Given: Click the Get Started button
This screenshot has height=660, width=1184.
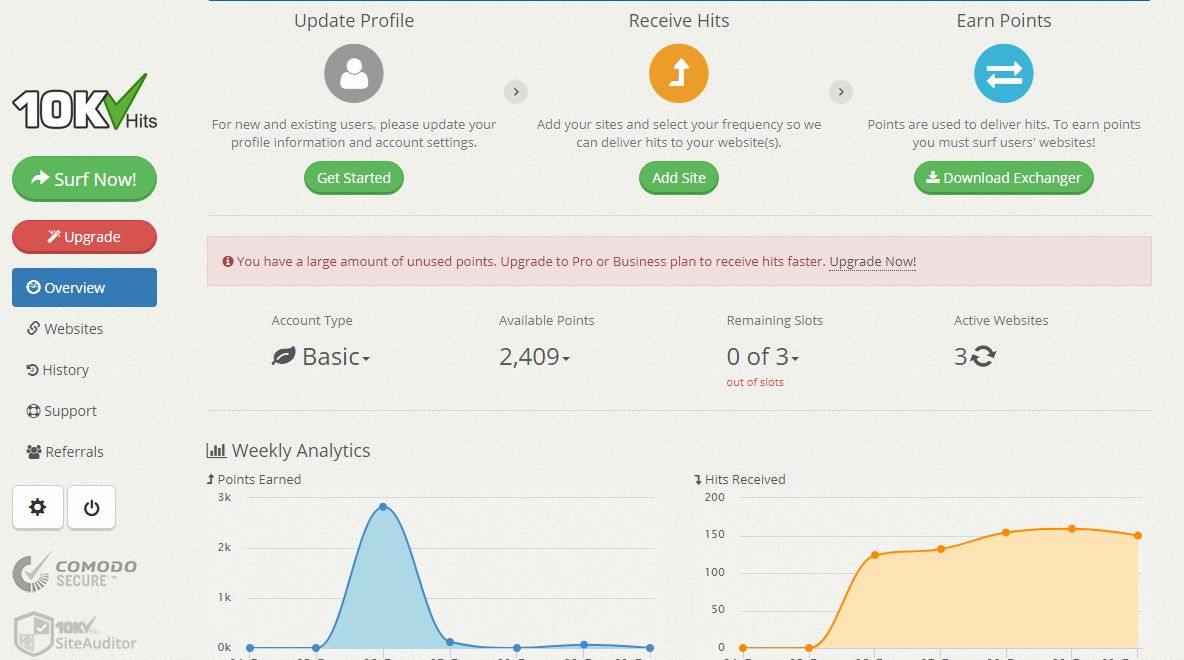Looking at the screenshot, I should (354, 178).
